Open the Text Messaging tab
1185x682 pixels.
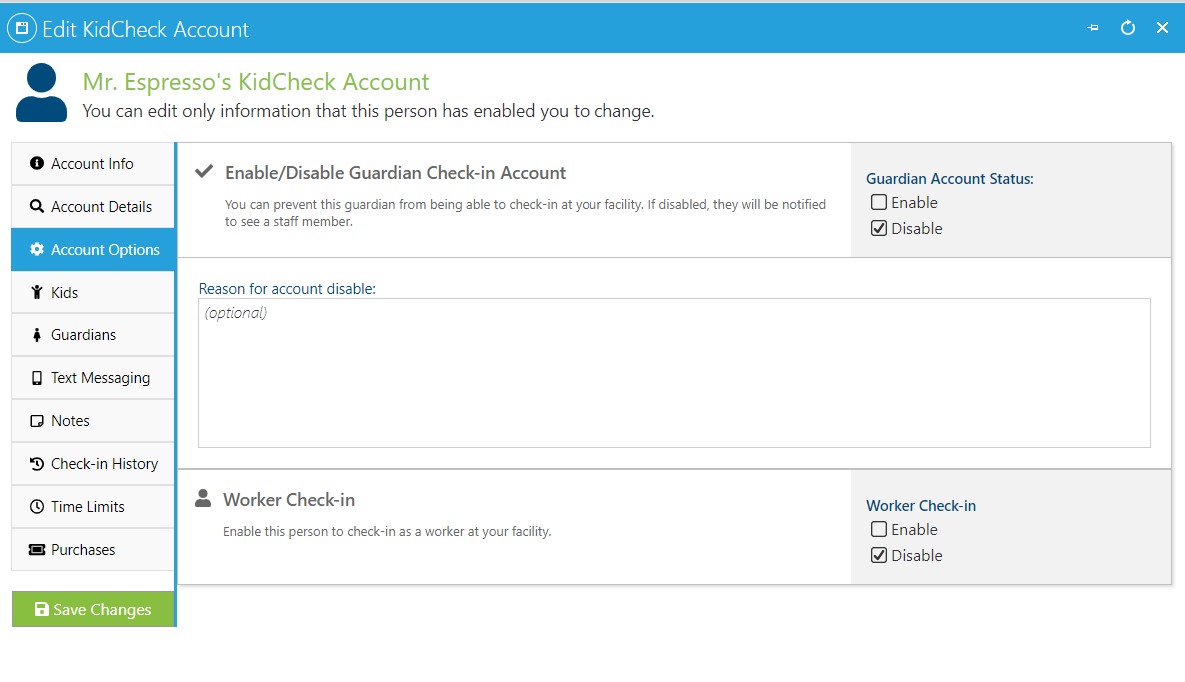pyautogui.click(x=93, y=378)
